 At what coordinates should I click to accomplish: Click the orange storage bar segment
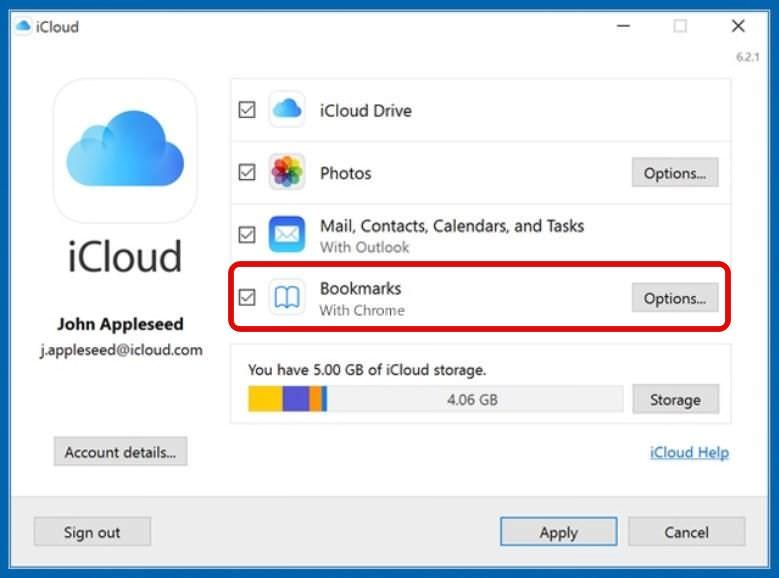click(x=315, y=399)
